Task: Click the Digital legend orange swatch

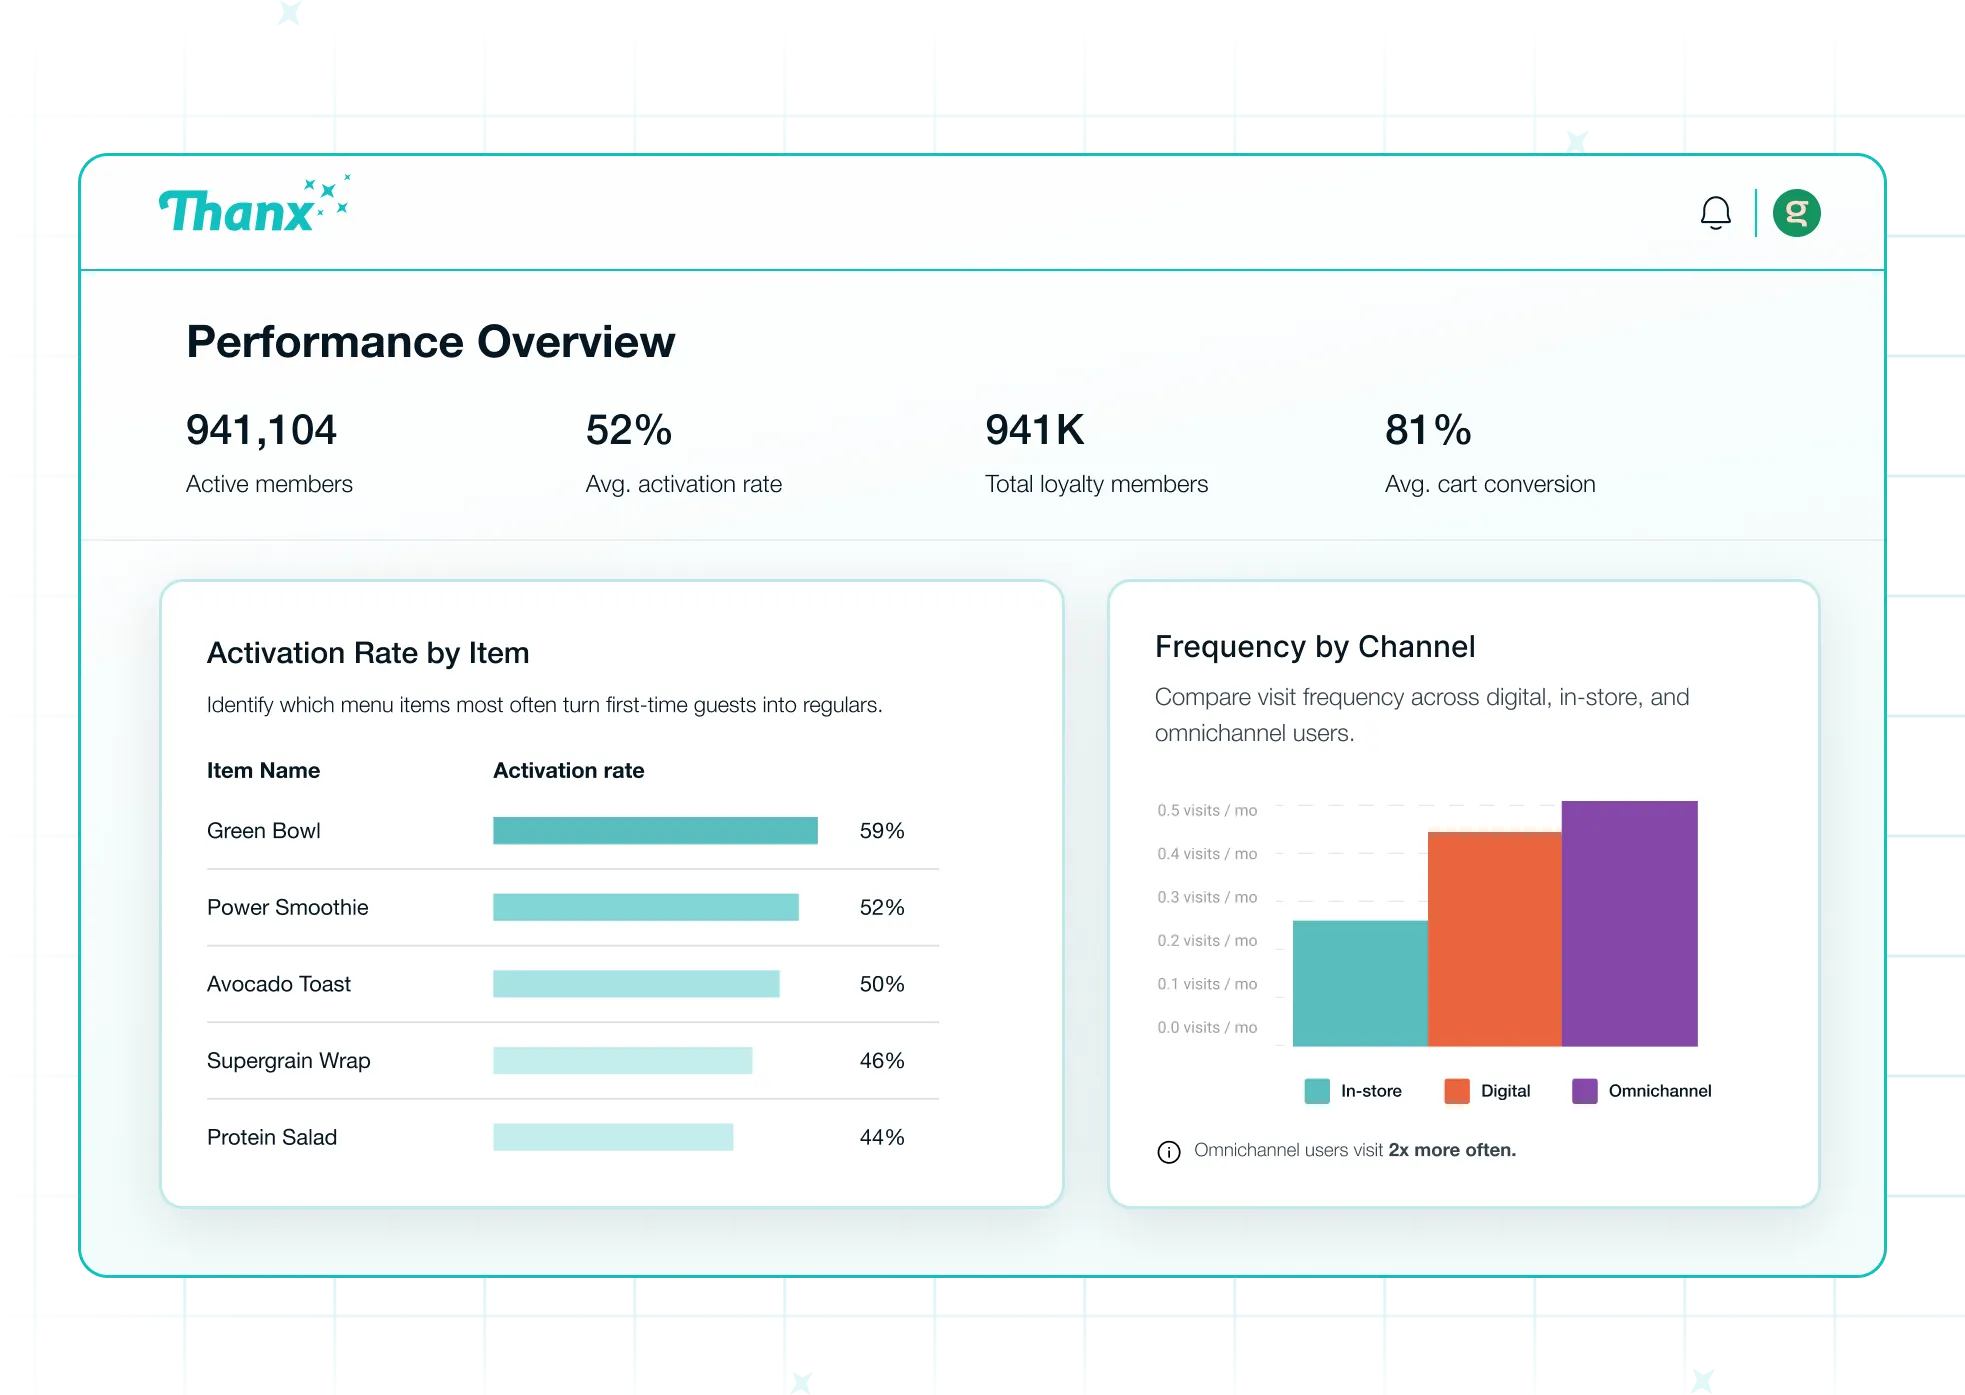Action: click(x=1456, y=1091)
